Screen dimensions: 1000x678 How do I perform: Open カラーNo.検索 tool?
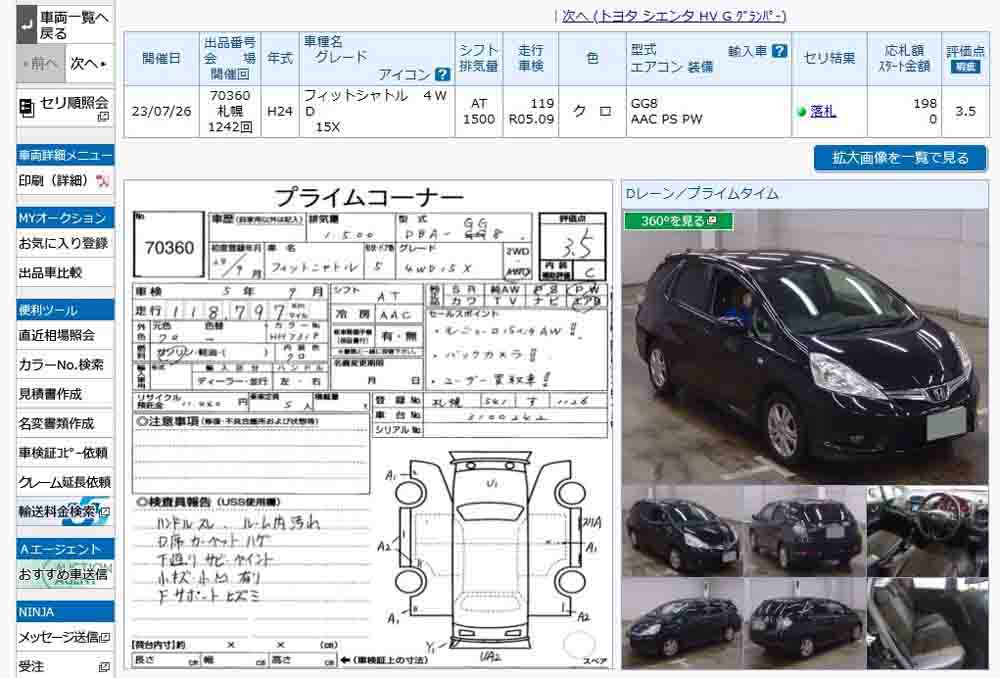point(64,365)
